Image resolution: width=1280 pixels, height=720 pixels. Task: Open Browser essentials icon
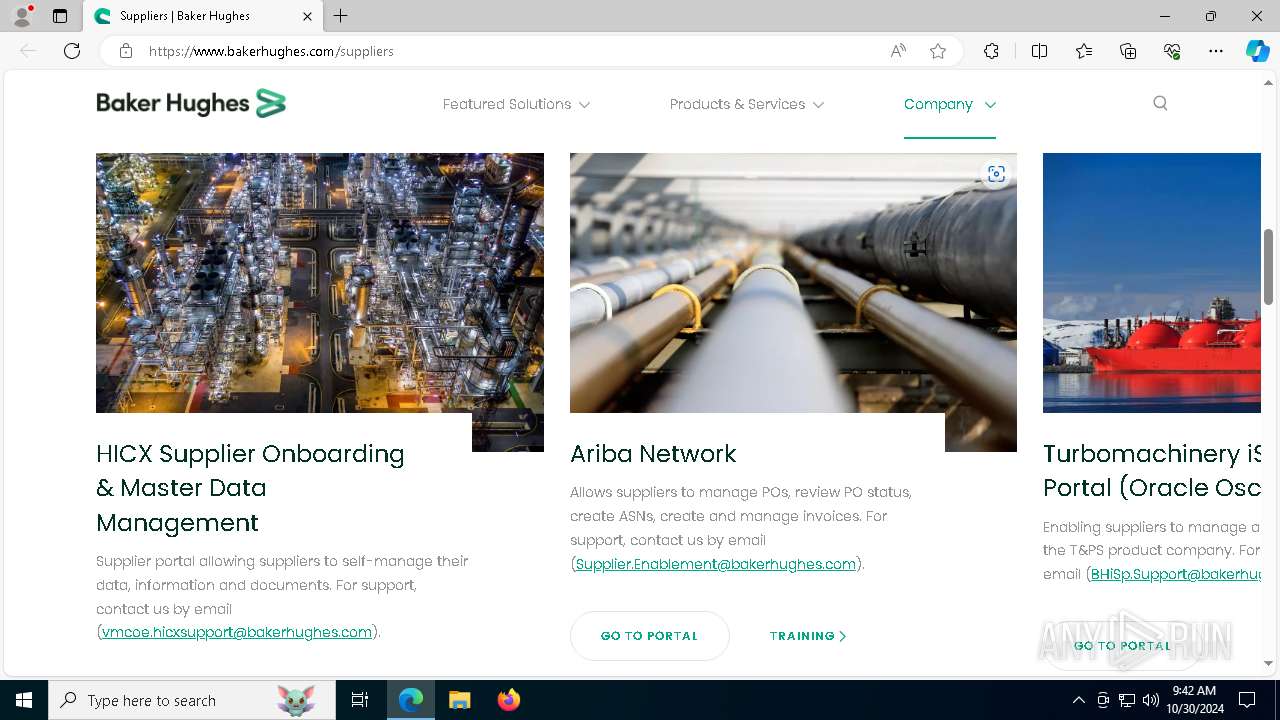[x=1172, y=51]
